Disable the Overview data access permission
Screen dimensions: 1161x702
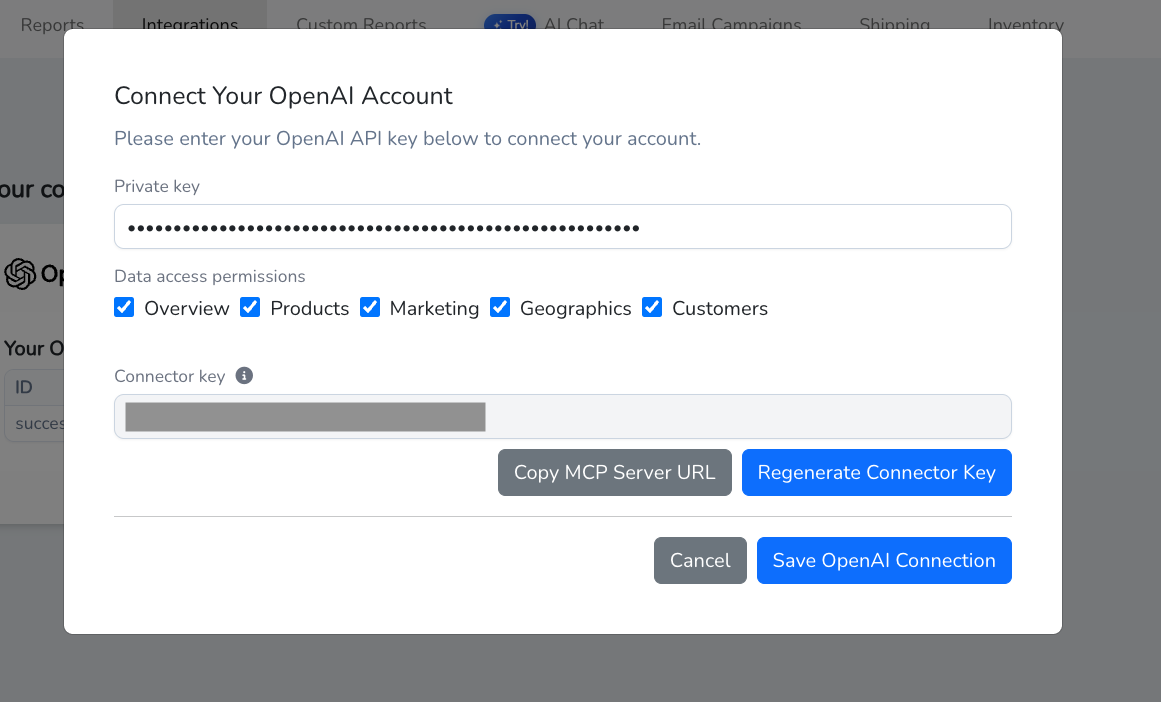pyautogui.click(x=124, y=307)
